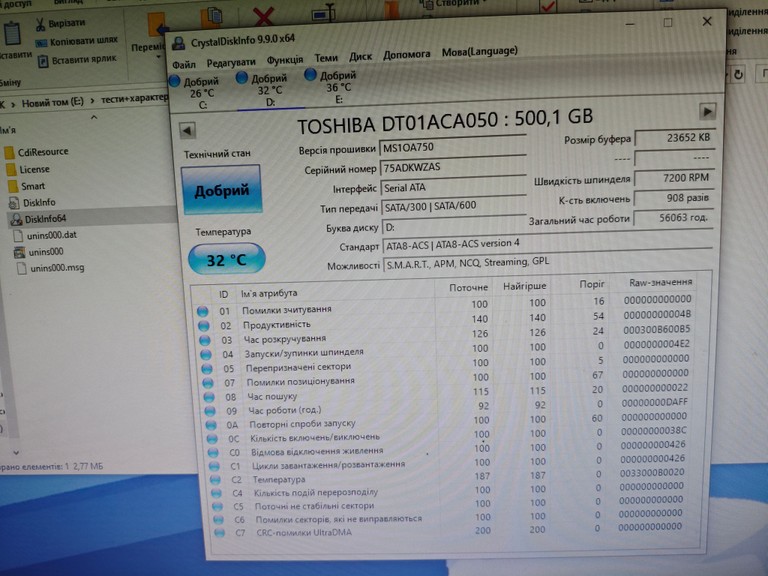Viewport: 768px width, 576px height.
Task: Click the transfer mode field SATA/300 | SATA/600
Action: (x=454, y=206)
